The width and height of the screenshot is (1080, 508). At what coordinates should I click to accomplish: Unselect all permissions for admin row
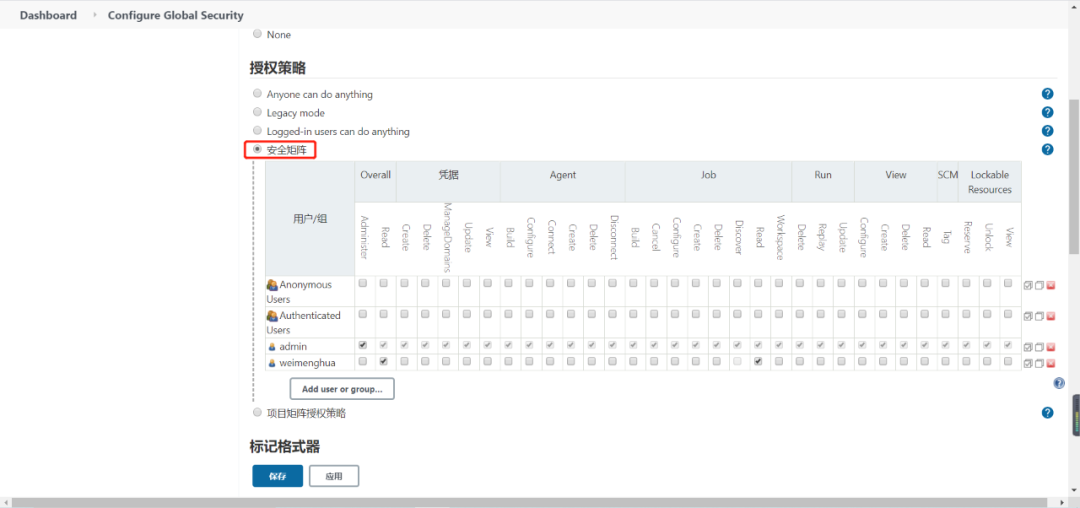tap(1039, 347)
